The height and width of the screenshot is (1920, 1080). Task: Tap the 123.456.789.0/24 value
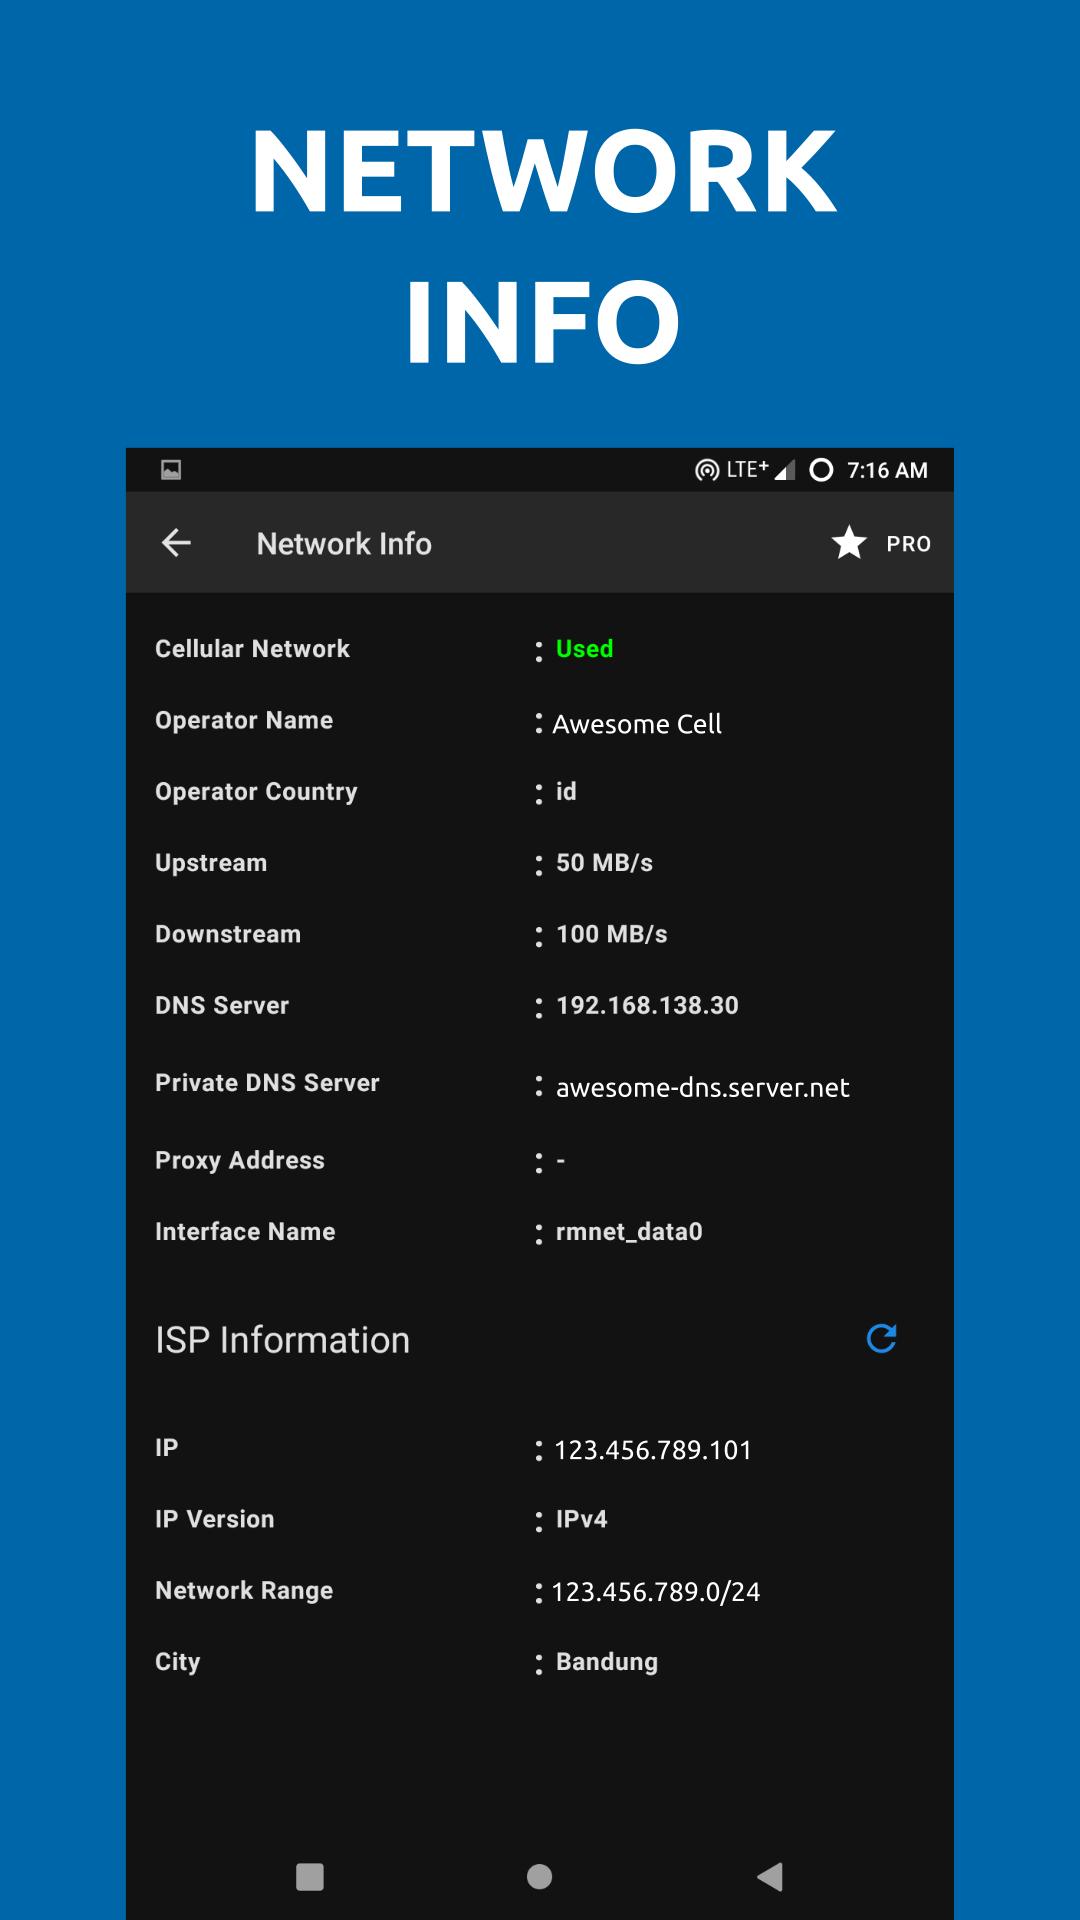pos(656,1592)
